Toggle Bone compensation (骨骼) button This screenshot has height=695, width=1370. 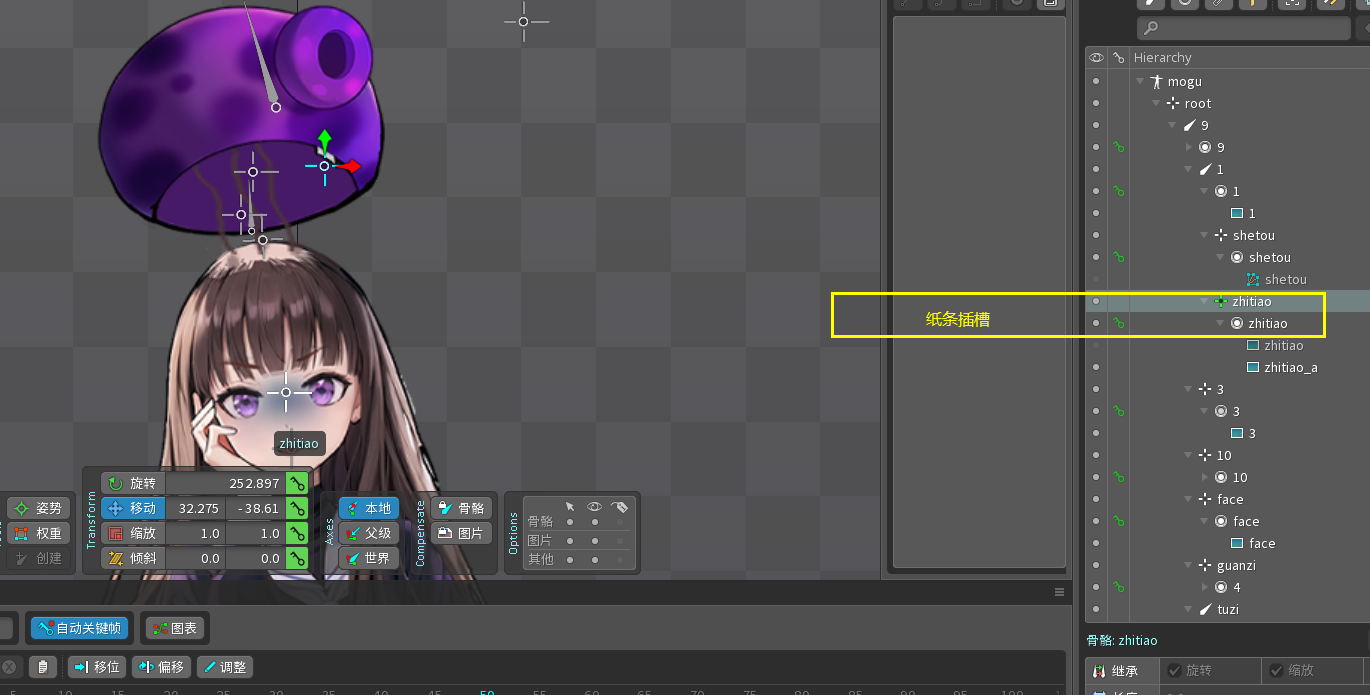pos(461,508)
